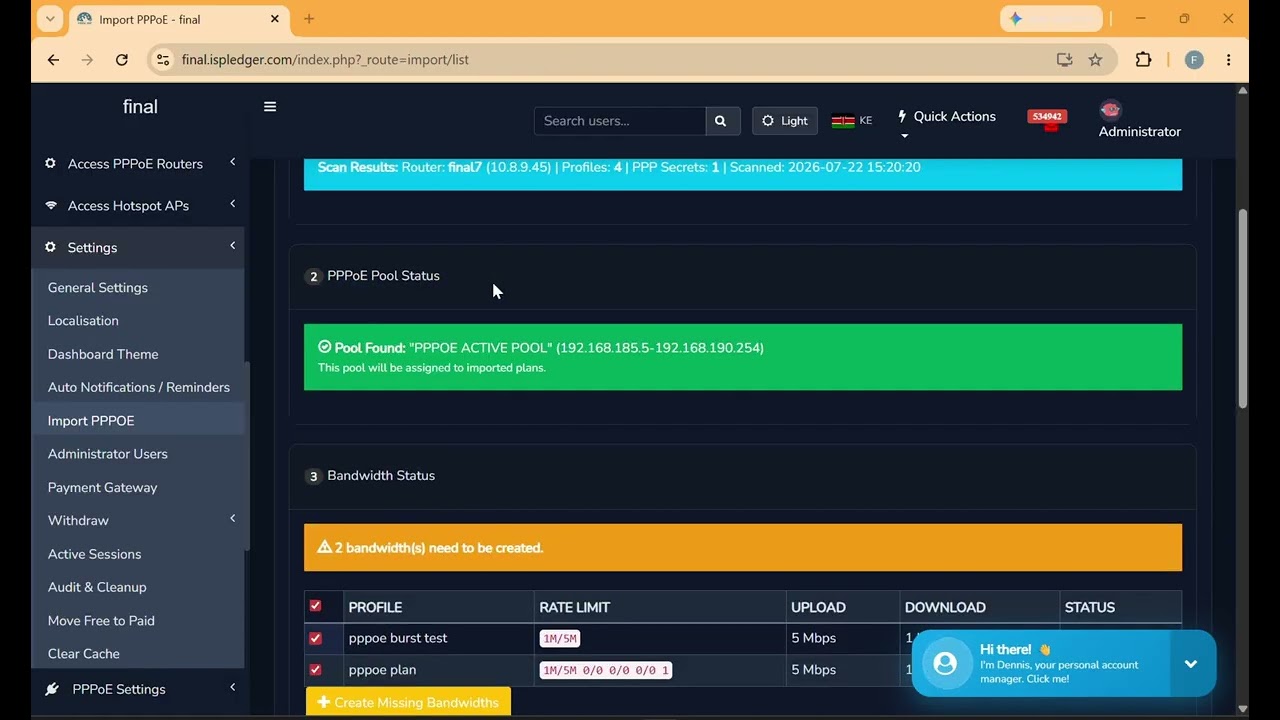
Task: Toggle the select-all checkbox in table header
Action: pos(315,606)
